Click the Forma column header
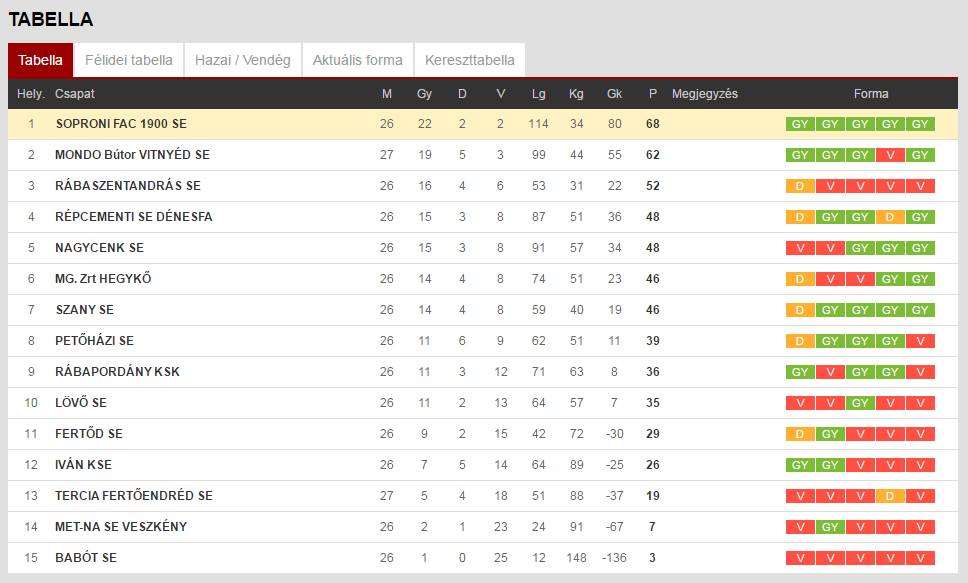Viewport: 968px width, 583px height. click(871, 94)
